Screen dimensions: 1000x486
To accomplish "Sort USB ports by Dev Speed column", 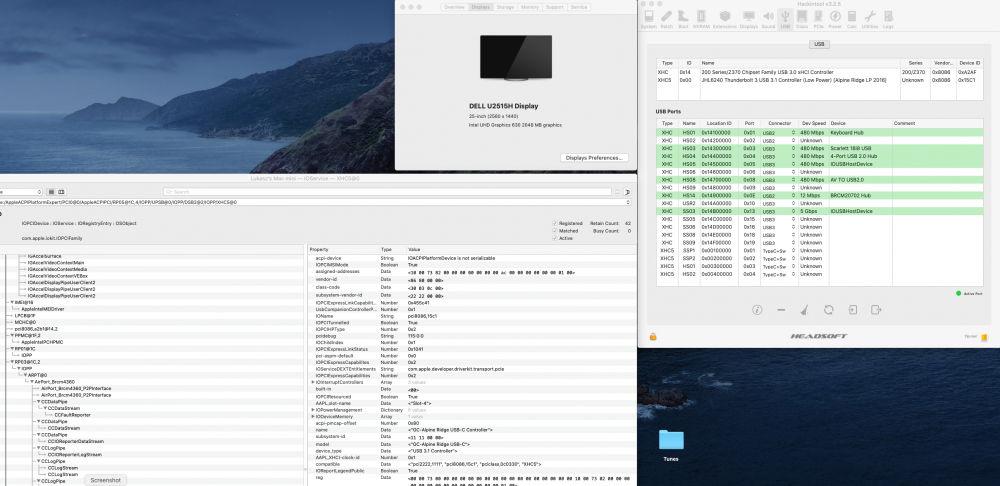I will (813, 123).
